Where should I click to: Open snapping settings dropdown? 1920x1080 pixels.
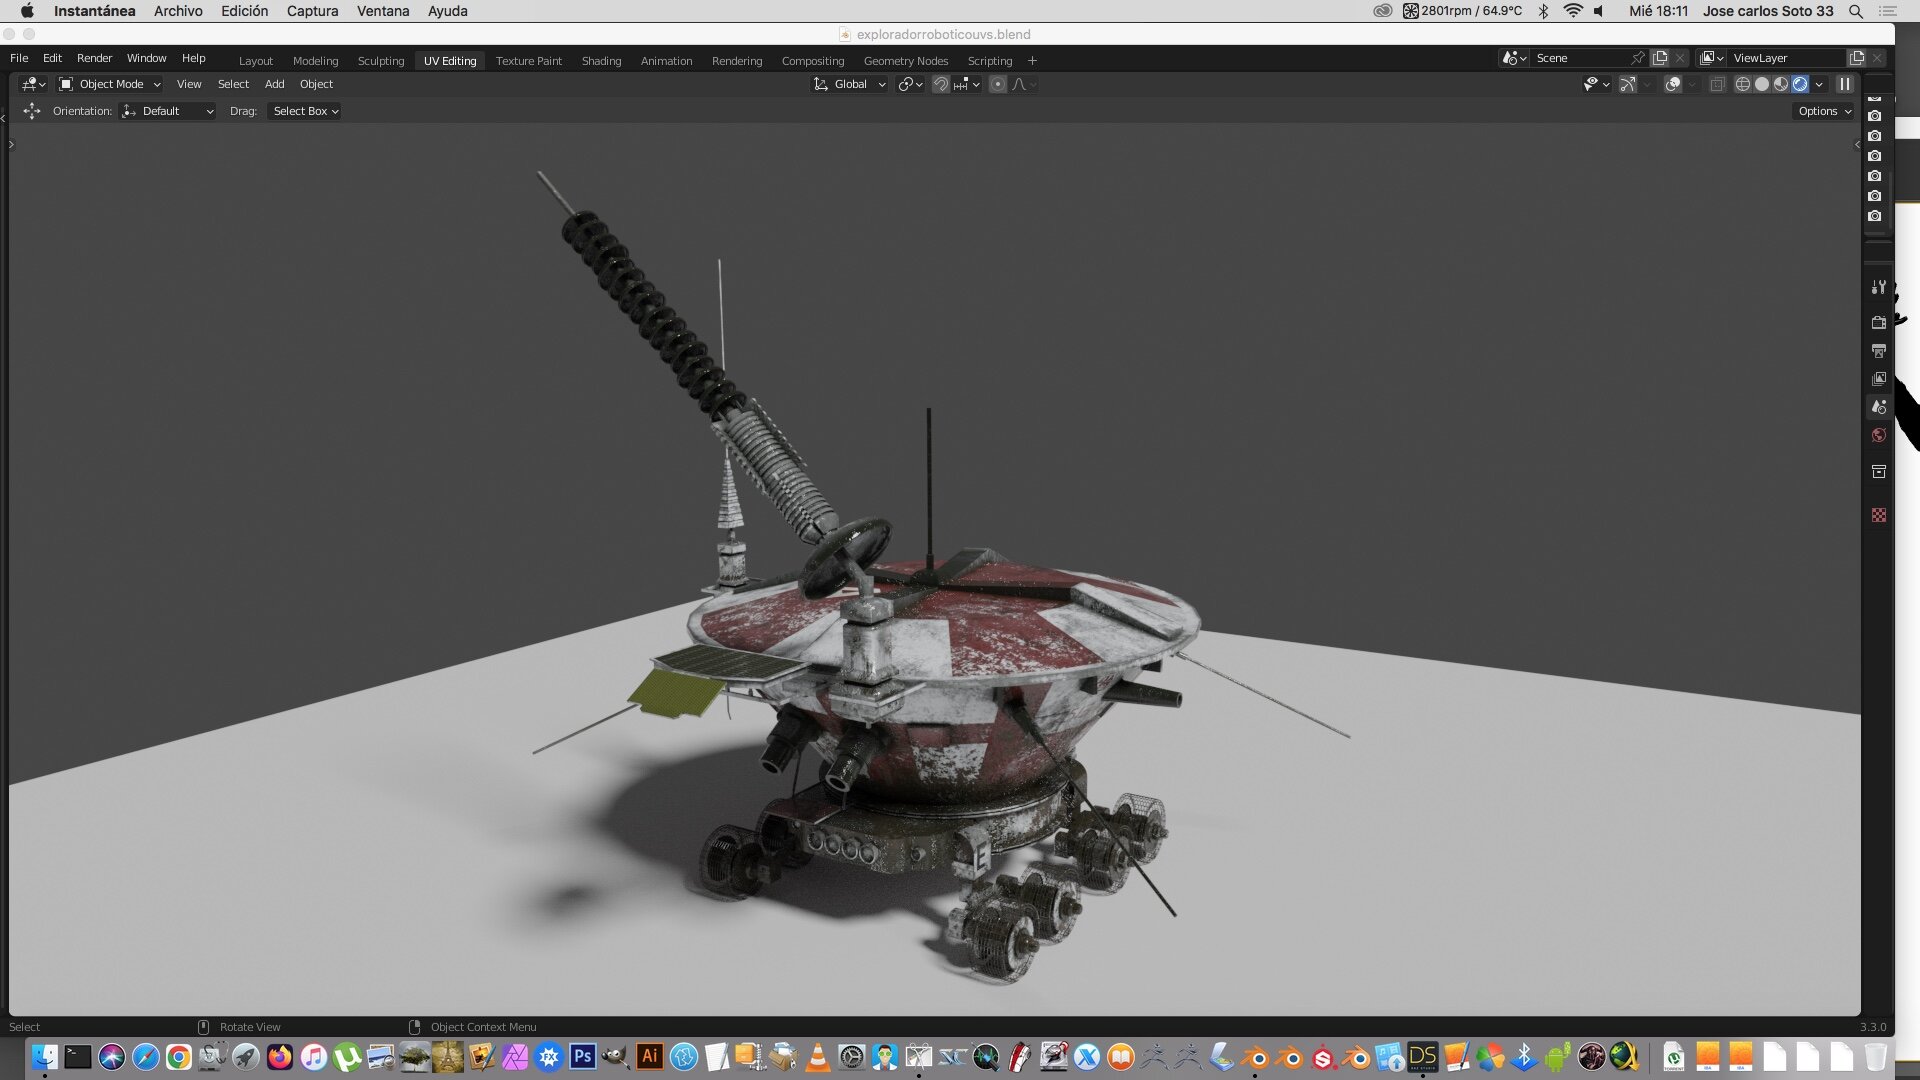(966, 84)
